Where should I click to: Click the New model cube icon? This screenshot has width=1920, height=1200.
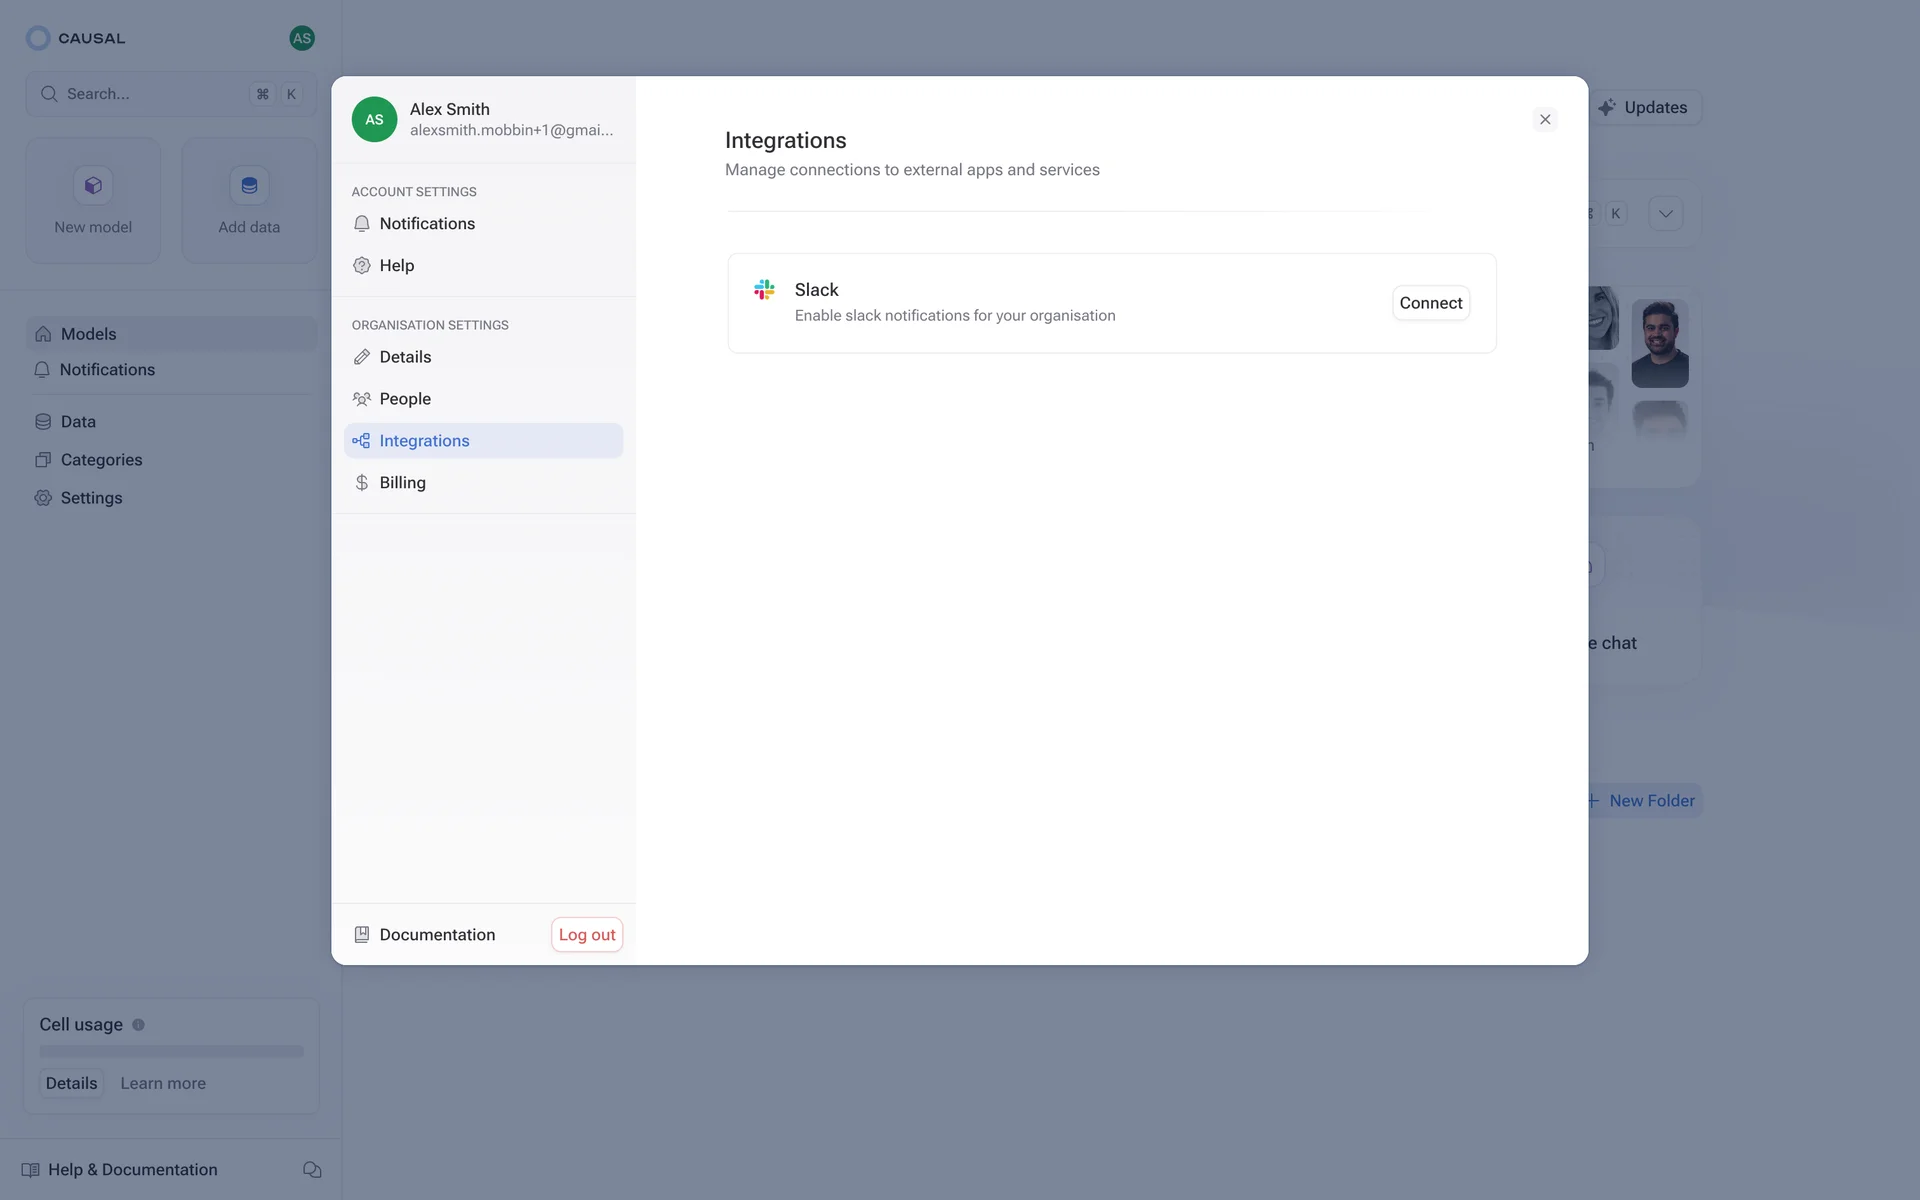click(x=93, y=186)
